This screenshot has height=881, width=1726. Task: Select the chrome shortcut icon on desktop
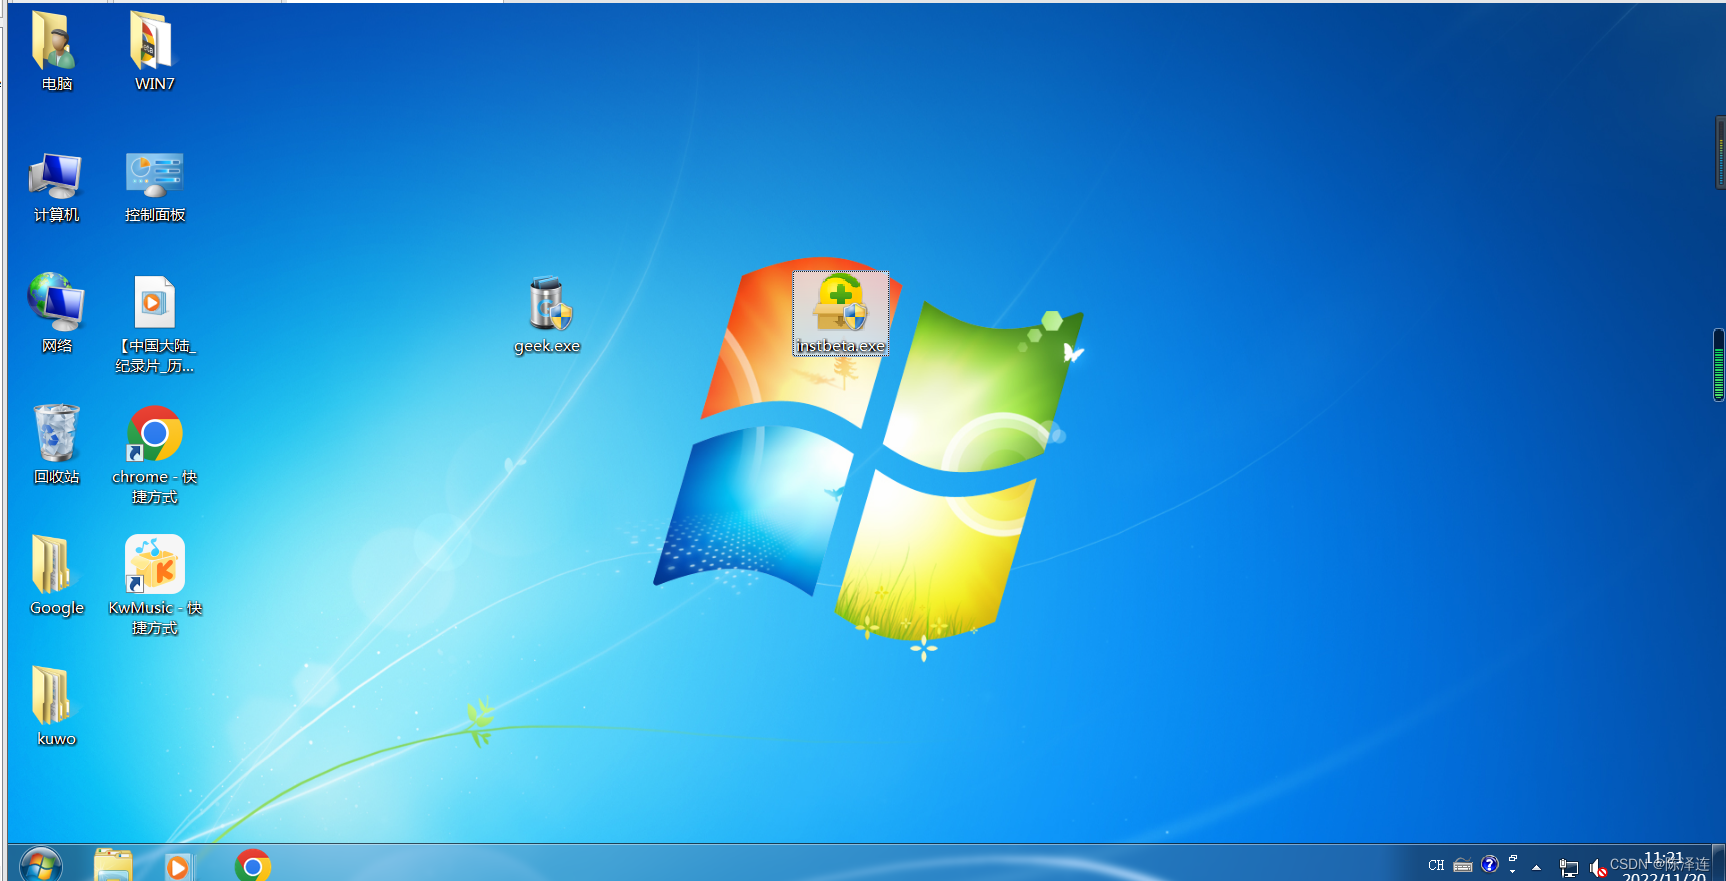point(154,433)
